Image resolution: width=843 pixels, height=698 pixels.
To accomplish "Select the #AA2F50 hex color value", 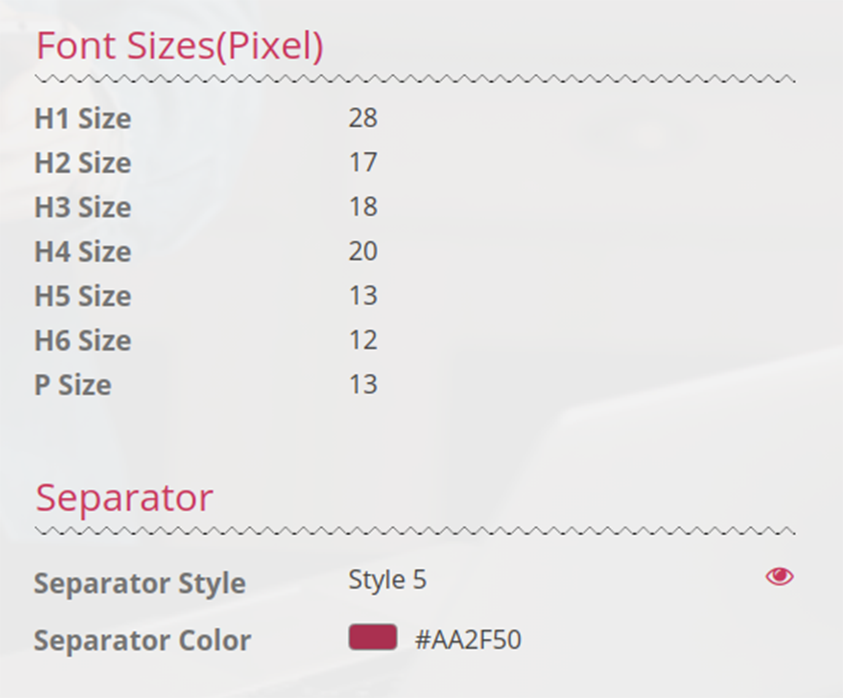I will (468, 640).
